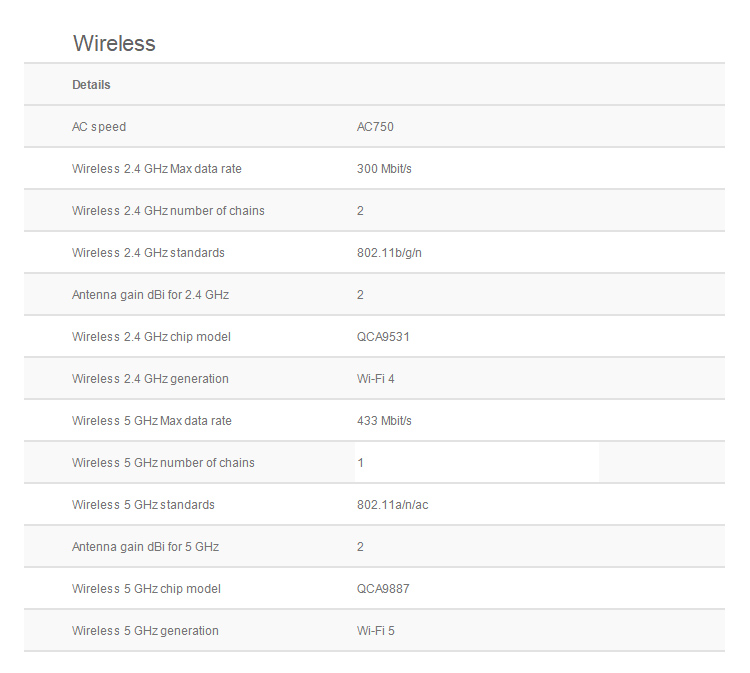Viewport: 750px width, 673px height.
Task: Click Wireless 2.4 GHz number of chains label
Action: (168, 211)
